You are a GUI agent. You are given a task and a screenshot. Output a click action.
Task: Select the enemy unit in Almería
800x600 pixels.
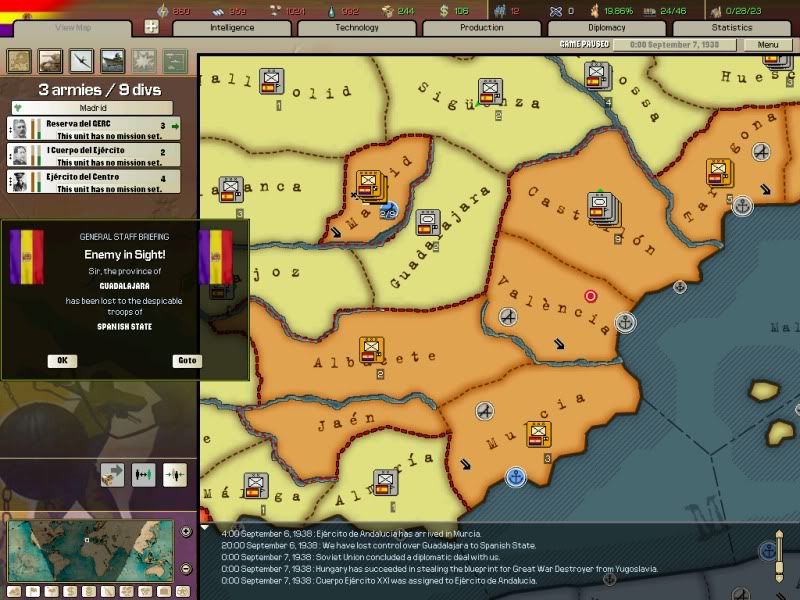click(385, 483)
